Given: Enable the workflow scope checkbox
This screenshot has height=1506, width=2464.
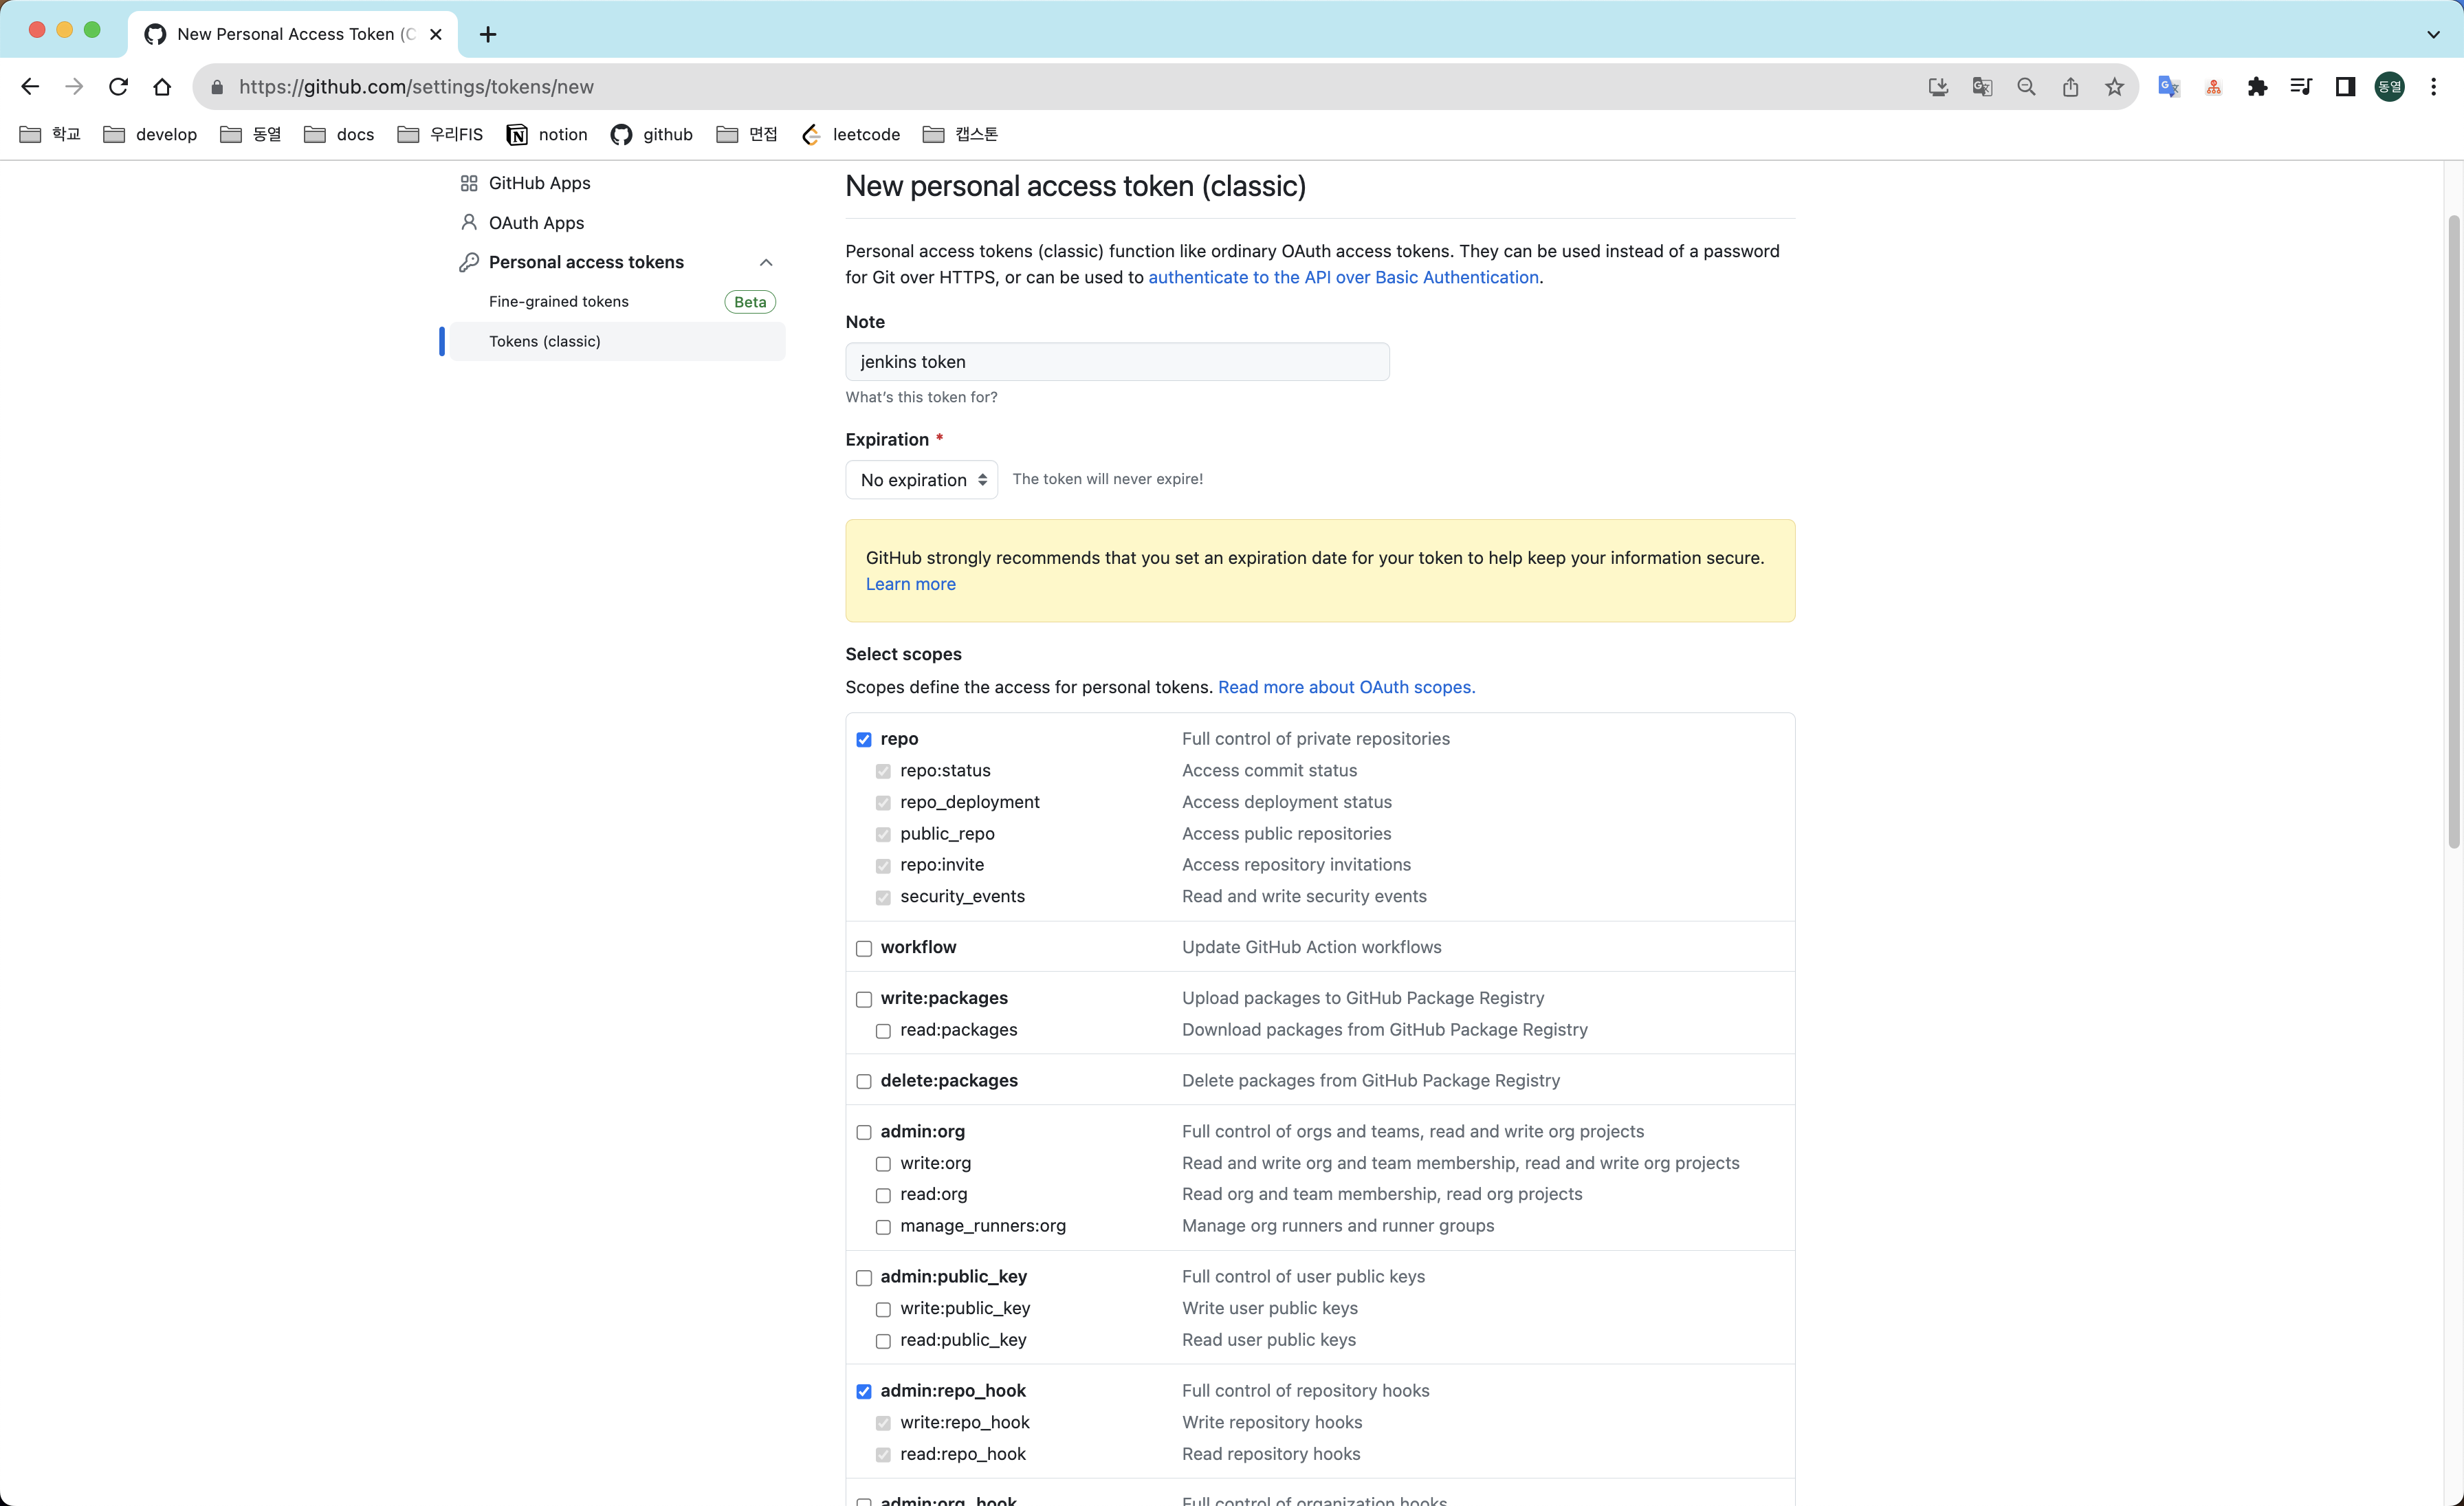Looking at the screenshot, I should coord(864,948).
